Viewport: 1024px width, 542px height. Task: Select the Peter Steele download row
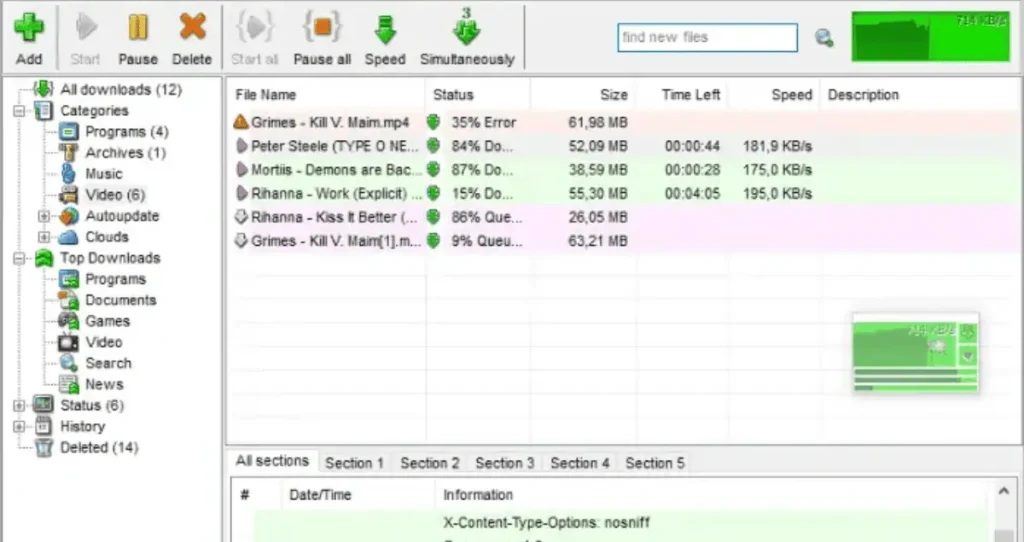coord(624,146)
